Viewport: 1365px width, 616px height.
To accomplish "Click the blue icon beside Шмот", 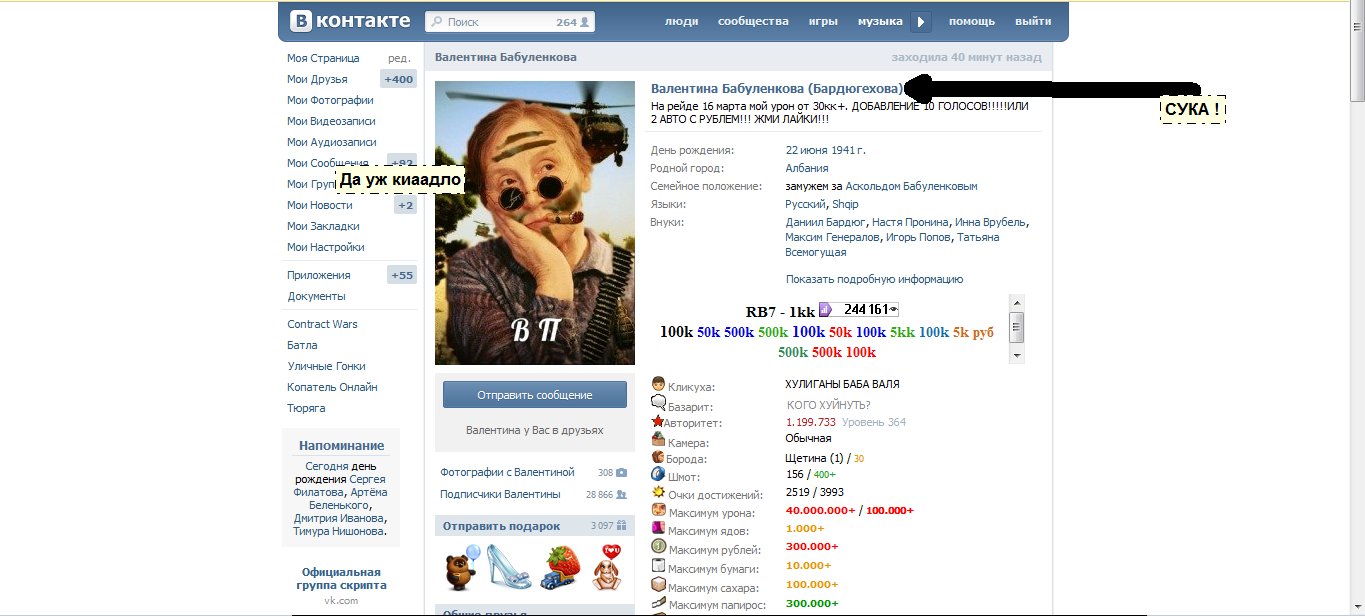I will [x=658, y=475].
